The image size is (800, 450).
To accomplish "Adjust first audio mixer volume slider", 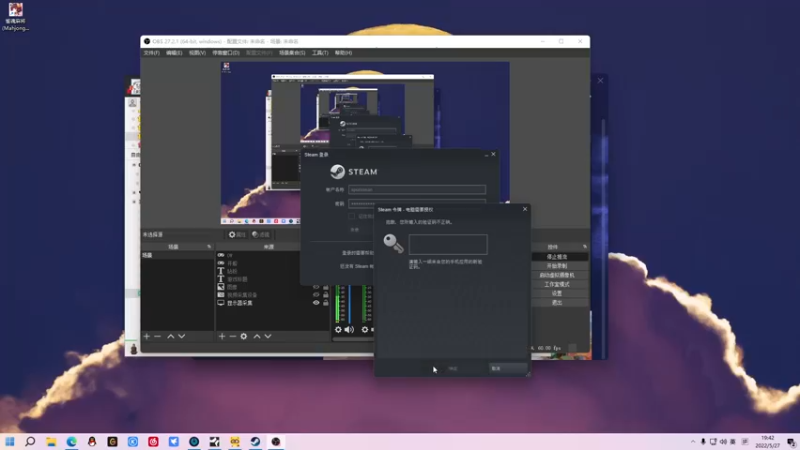I will click(x=349, y=304).
